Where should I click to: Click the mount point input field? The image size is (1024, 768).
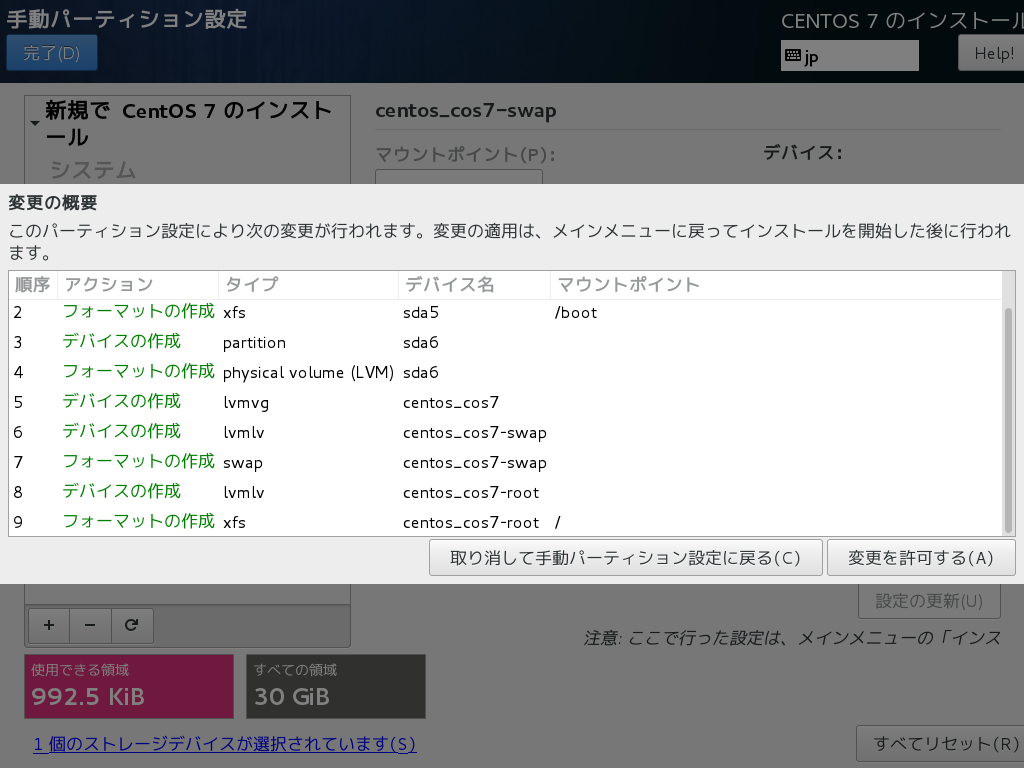tap(458, 177)
